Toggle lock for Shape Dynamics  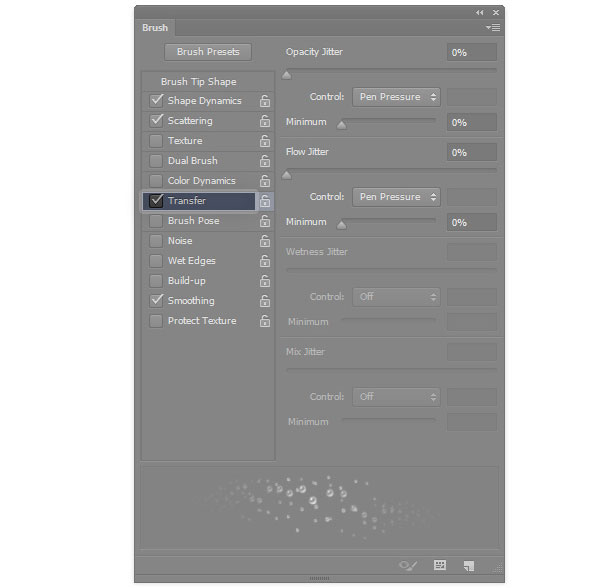[265, 101]
